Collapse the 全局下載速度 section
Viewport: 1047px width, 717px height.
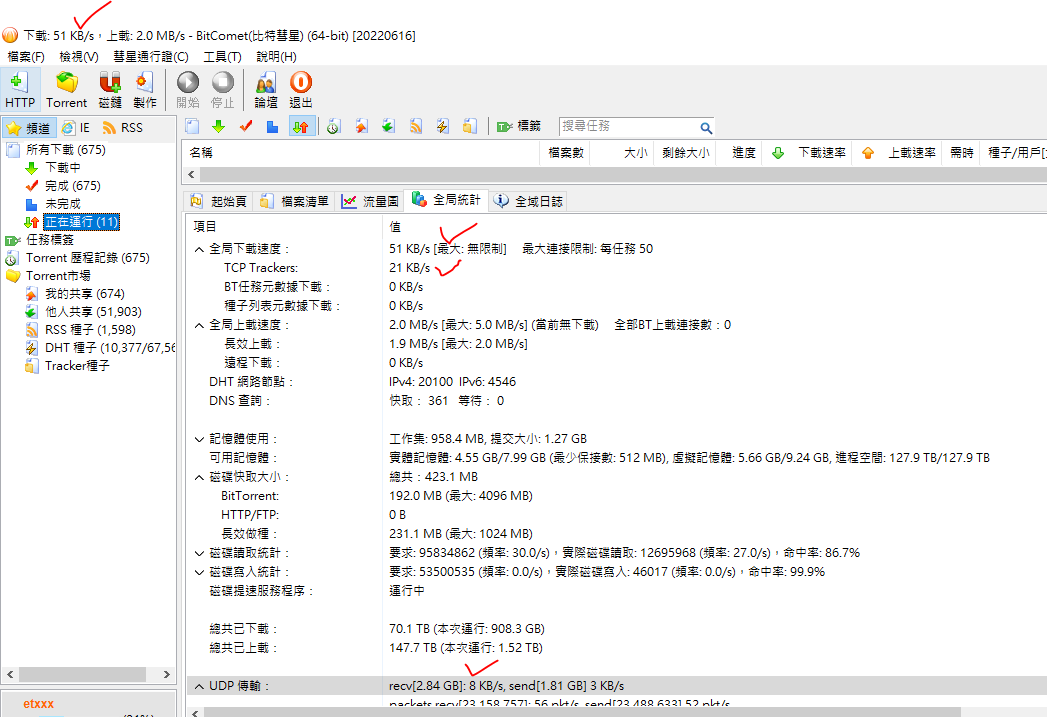pyautogui.click(x=199, y=249)
